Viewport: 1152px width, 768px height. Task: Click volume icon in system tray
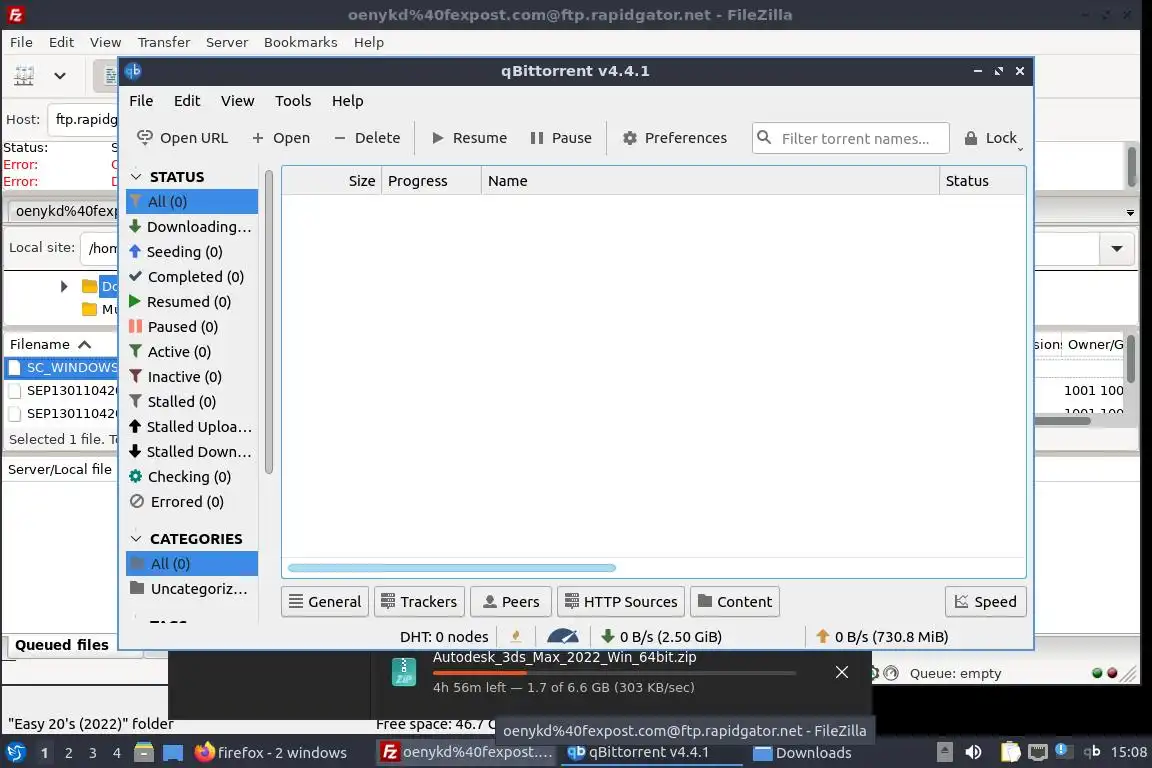(973, 752)
